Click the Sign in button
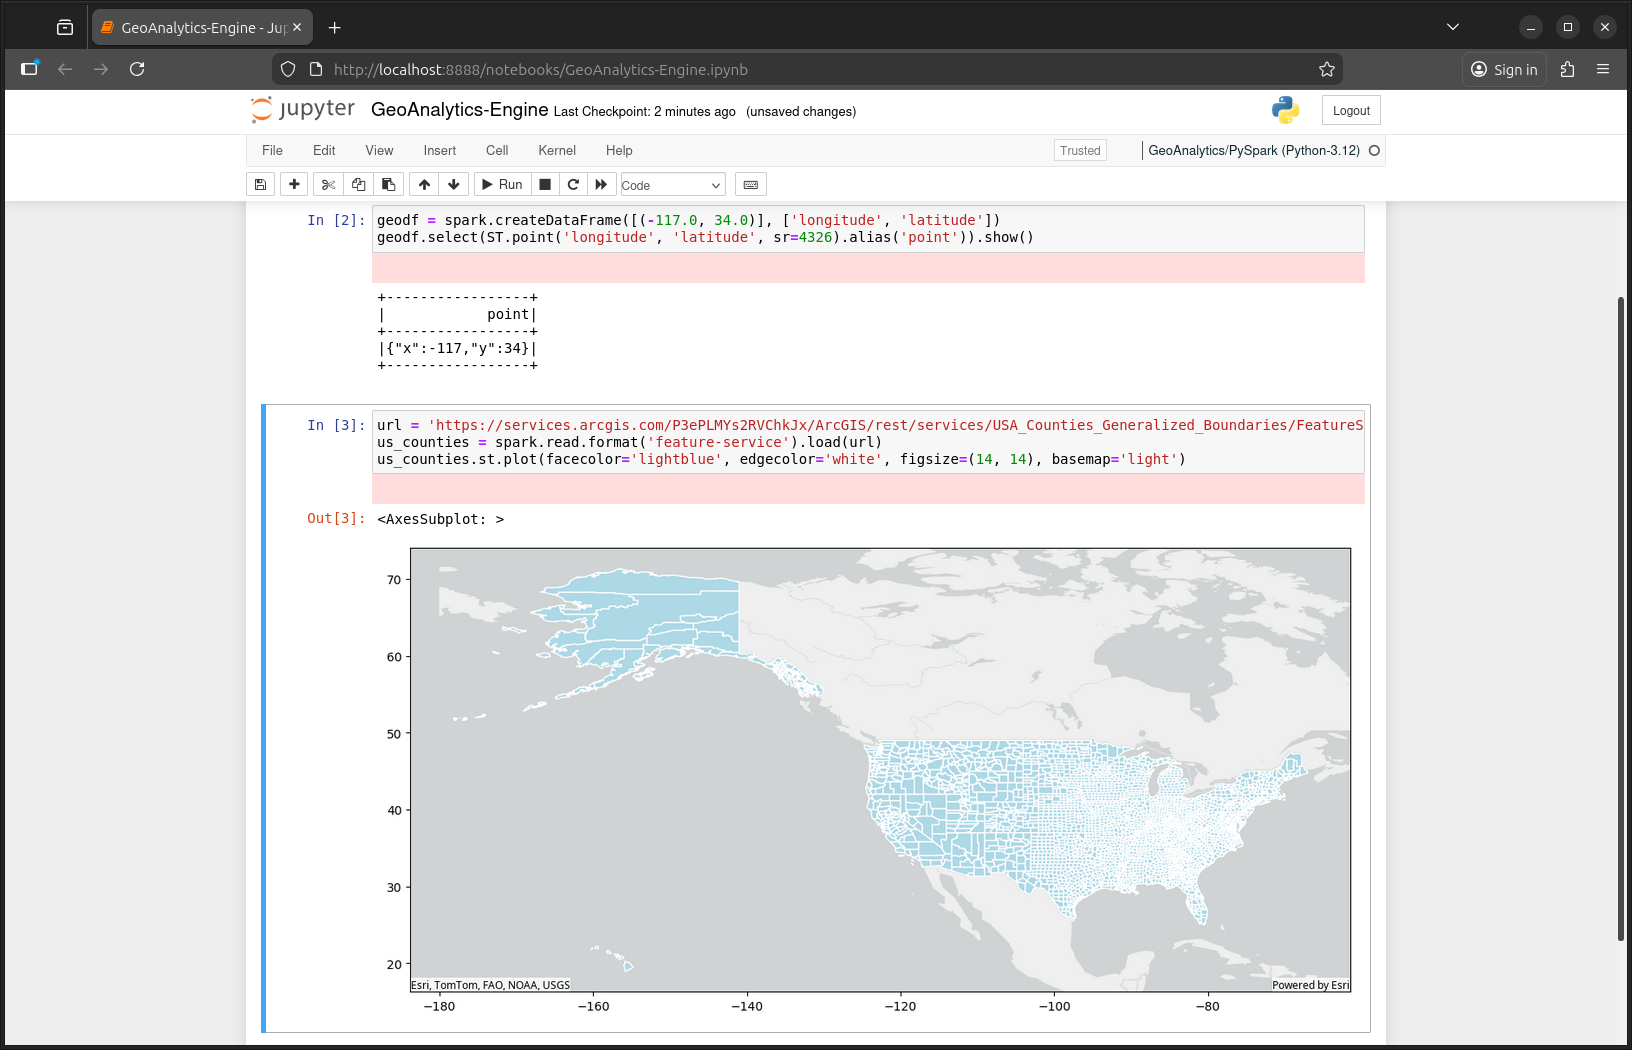This screenshot has width=1632, height=1050. pyautogui.click(x=1505, y=69)
